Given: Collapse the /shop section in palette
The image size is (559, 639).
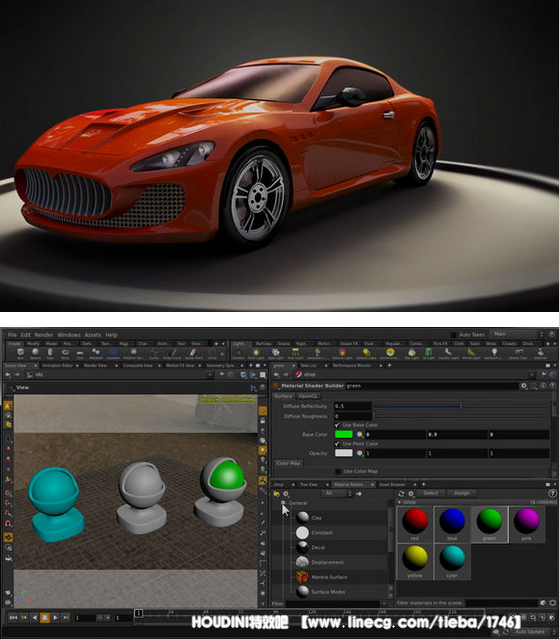Looking at the screenshot, I should click(399, 502).
